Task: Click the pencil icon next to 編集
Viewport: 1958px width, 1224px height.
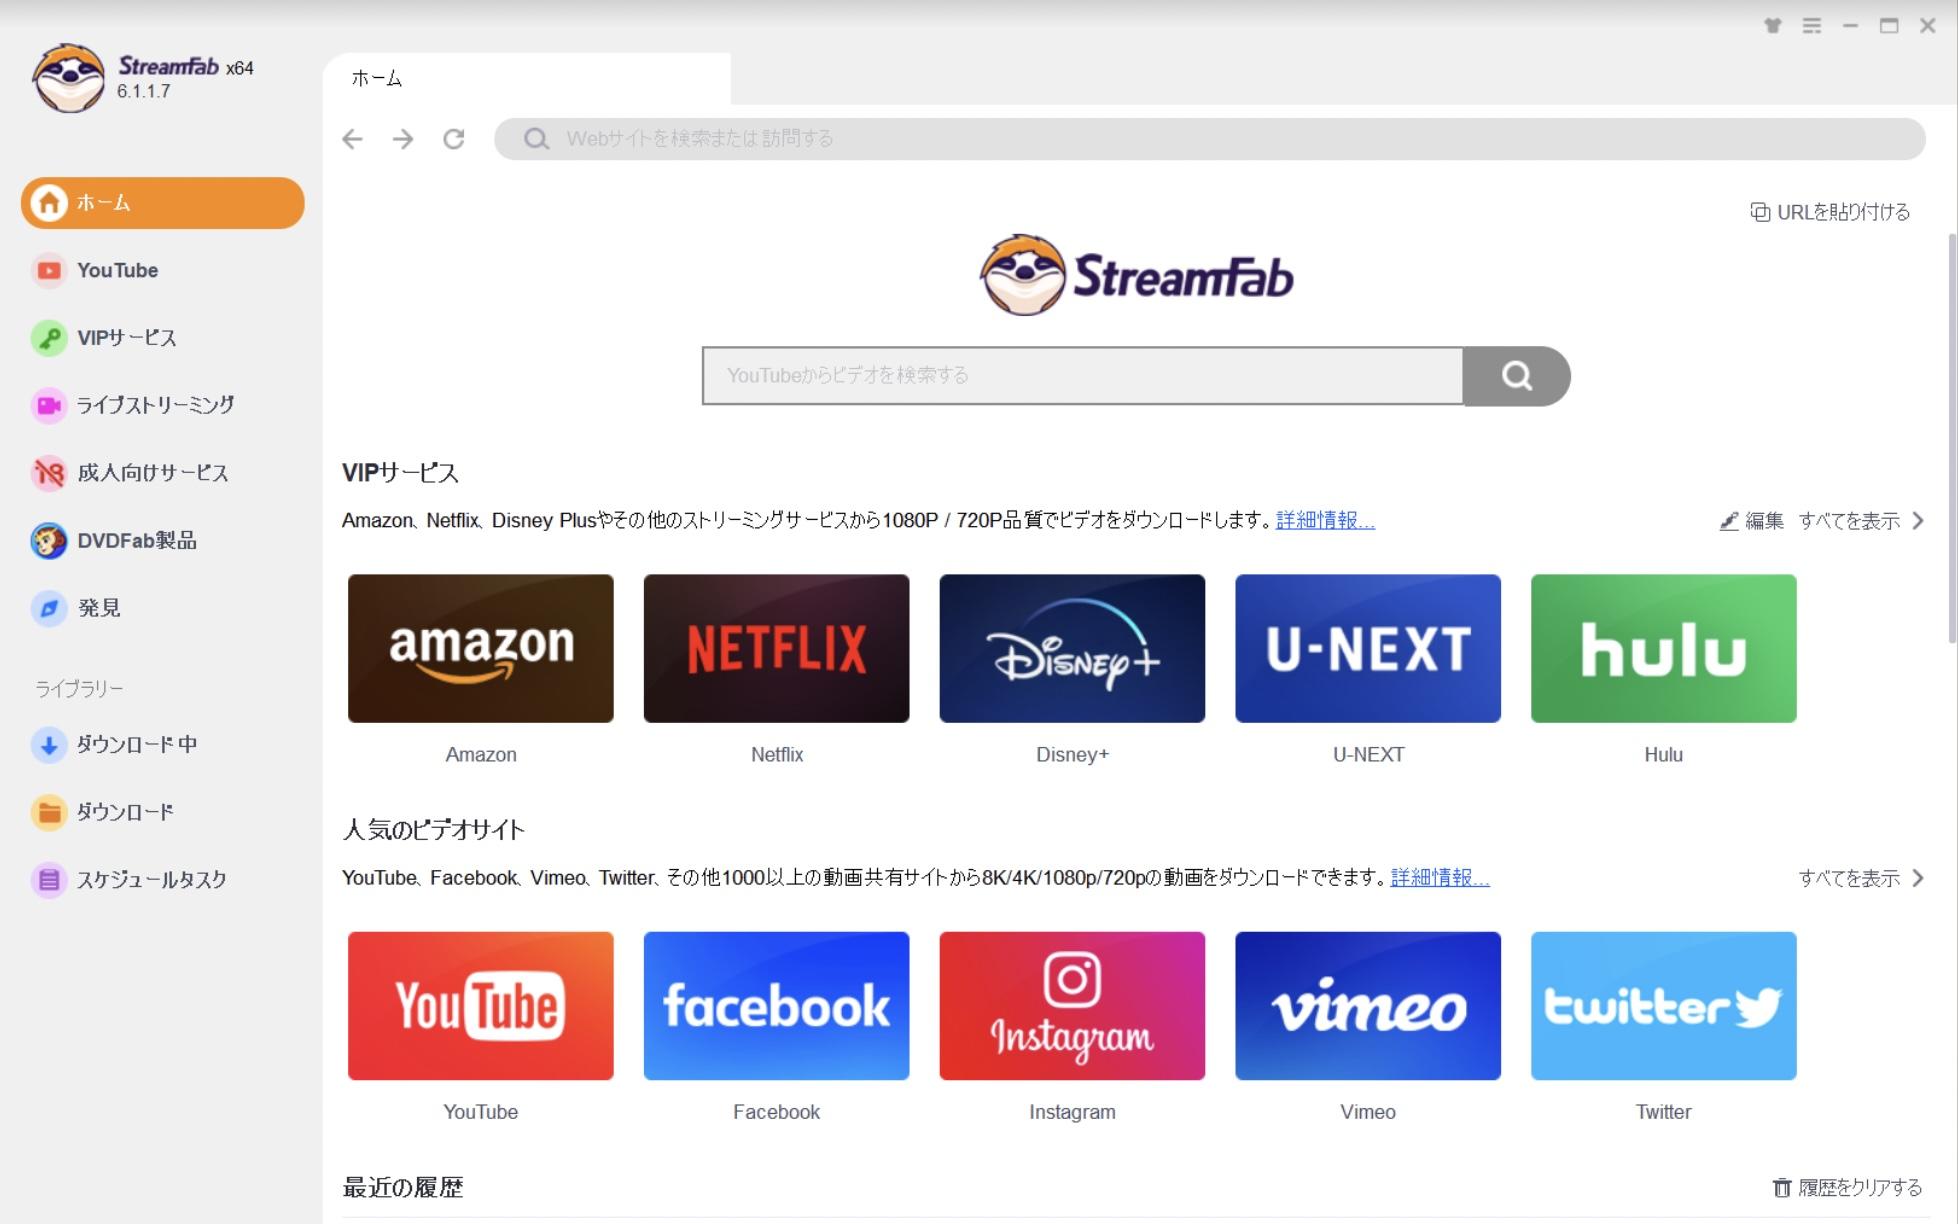Action: tap(1729, 521)
